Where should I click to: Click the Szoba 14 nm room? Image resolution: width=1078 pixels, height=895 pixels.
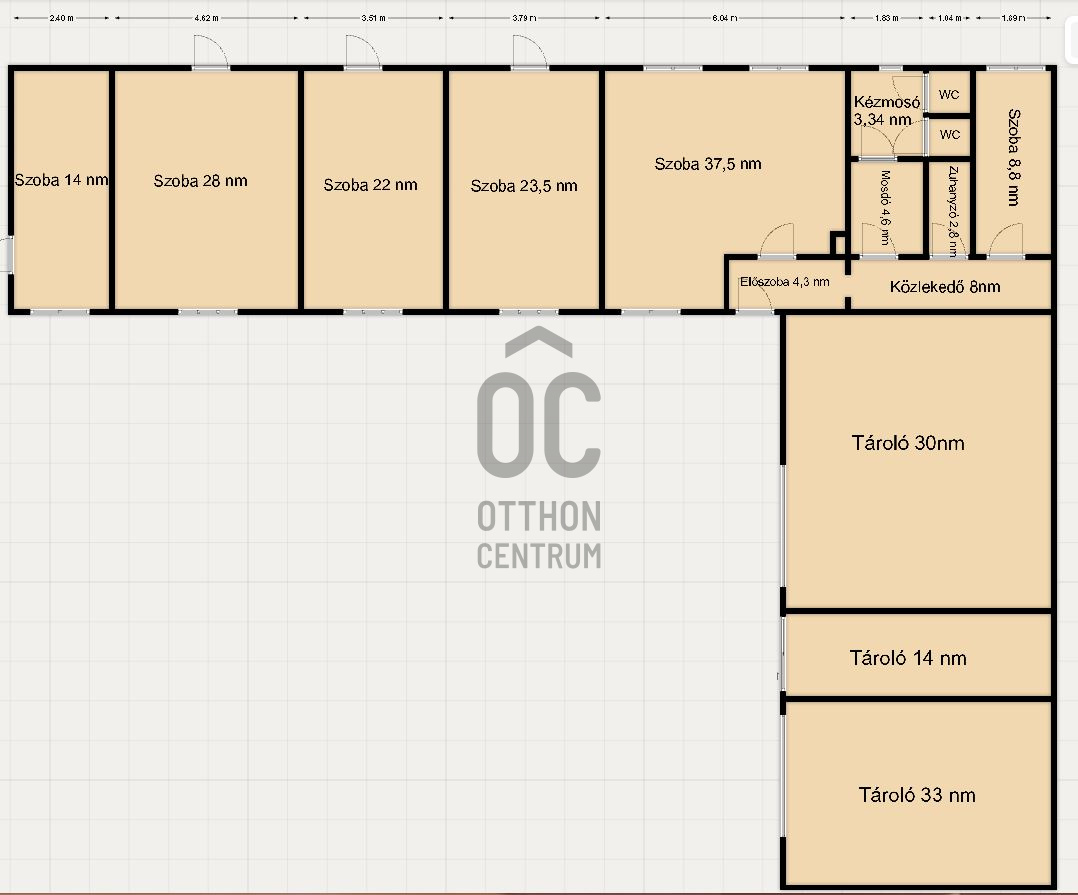(x=60, y=181)
